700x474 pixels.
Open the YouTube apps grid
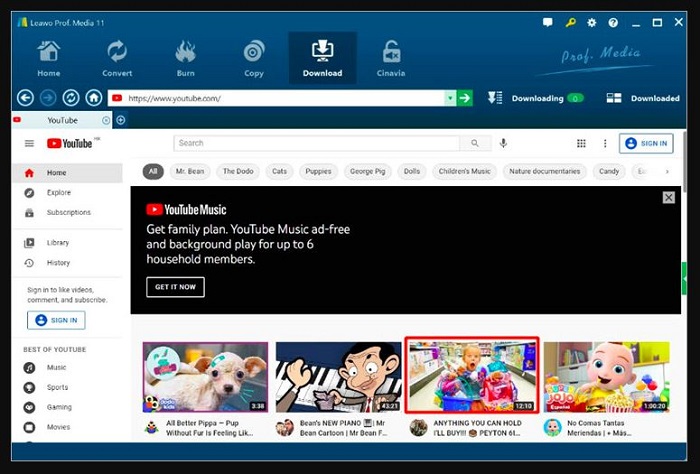click(x=581, y=143)
